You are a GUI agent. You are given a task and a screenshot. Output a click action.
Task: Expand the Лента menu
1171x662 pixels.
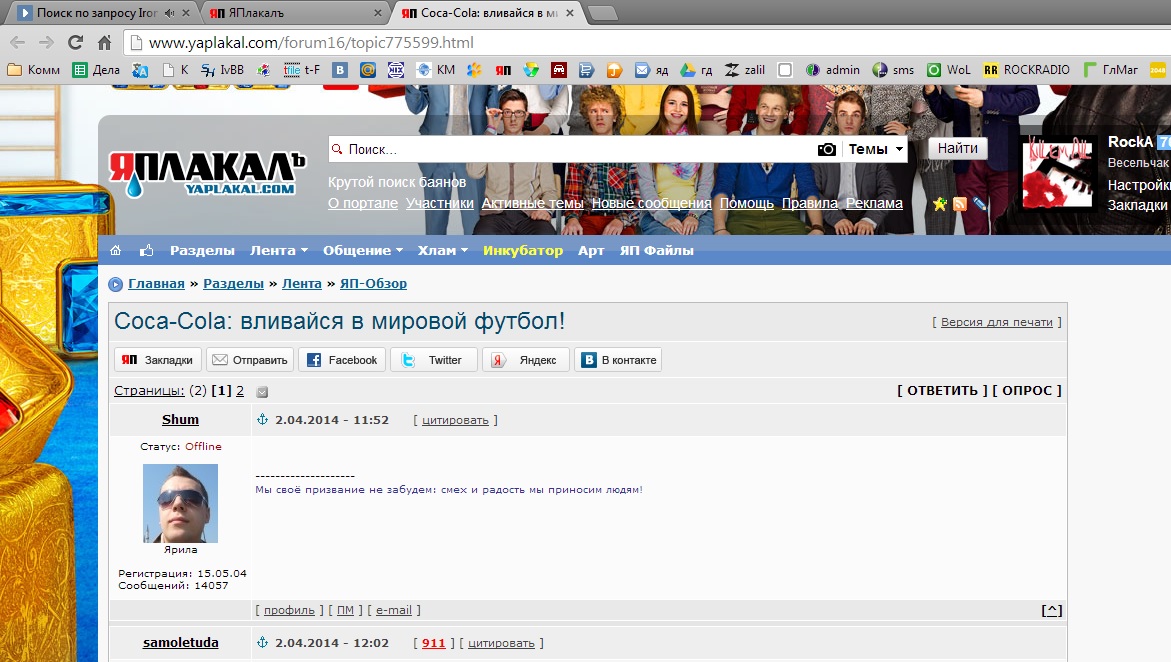pyautogui.click(x=279, y=250)
